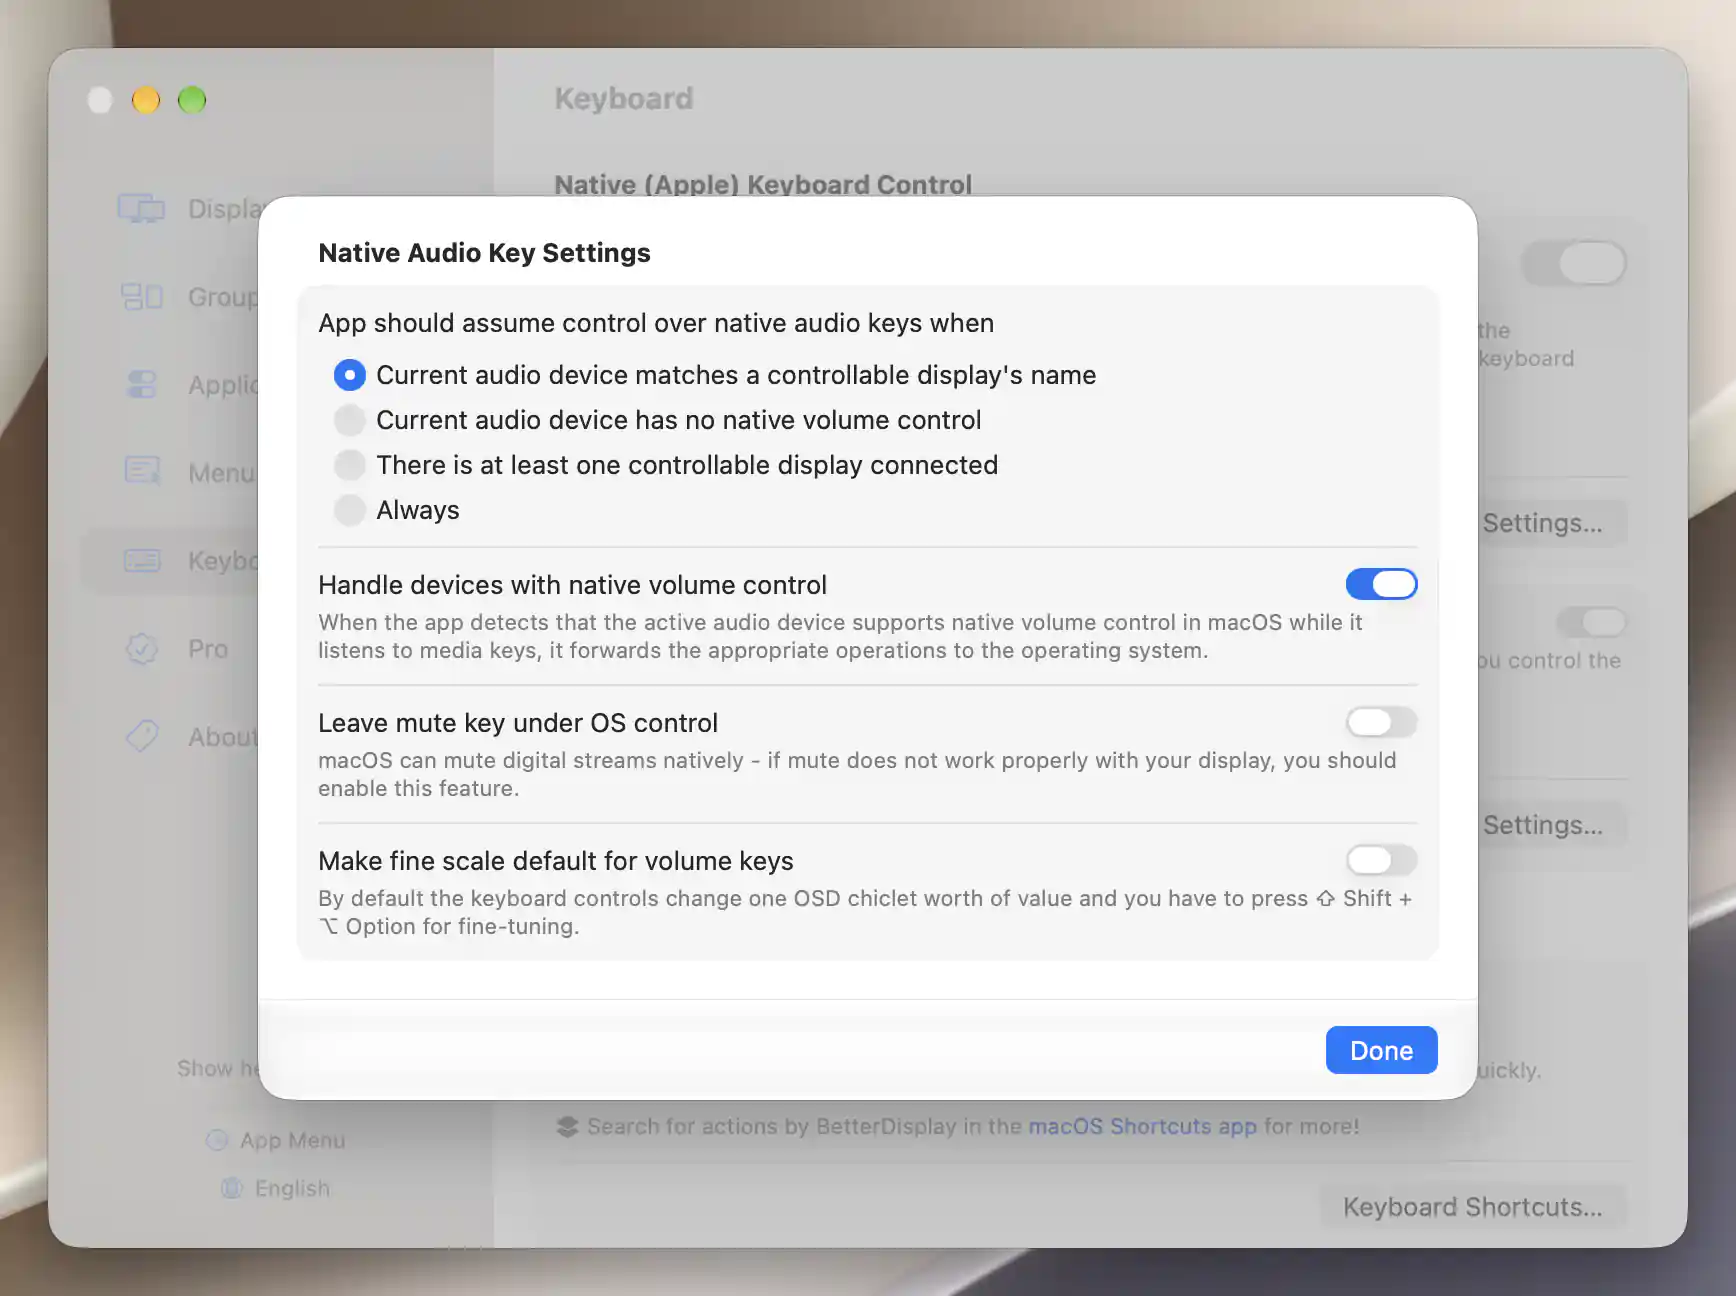Click the globe icon next to English
Screen dimensions: 1736x1296
coord(232,1188)
